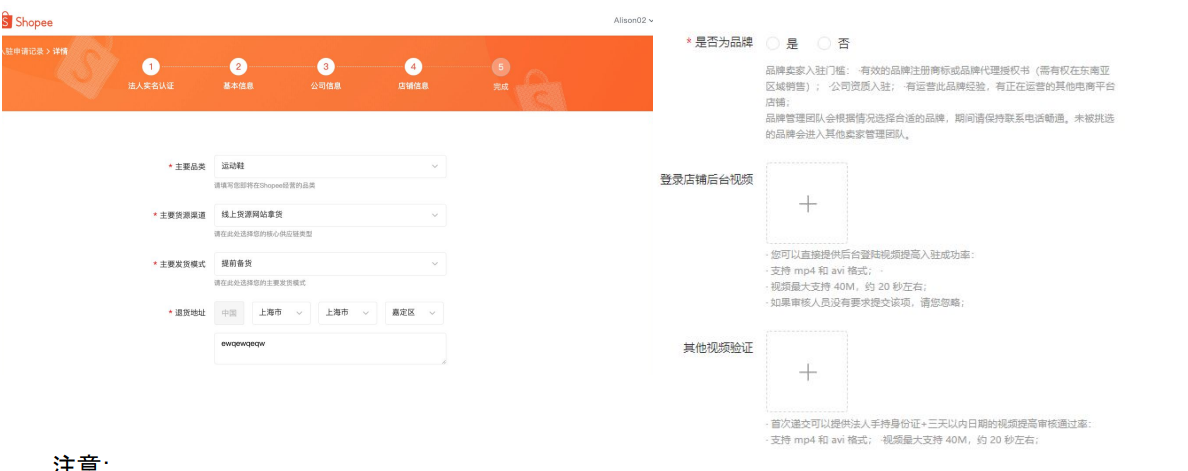Click the return address text area
The image size is (1188, 471).
[x=330, y=348]
